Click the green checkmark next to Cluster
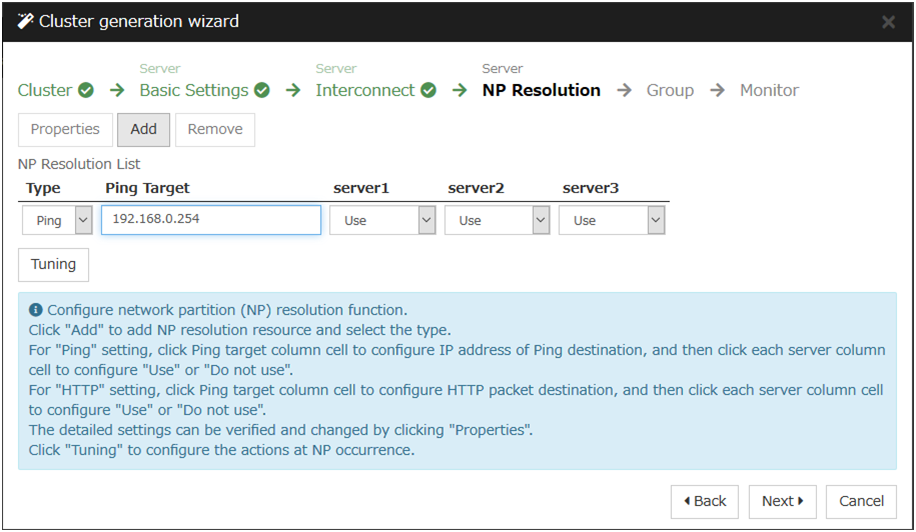The image size is (916, 532). click(86, 90)
